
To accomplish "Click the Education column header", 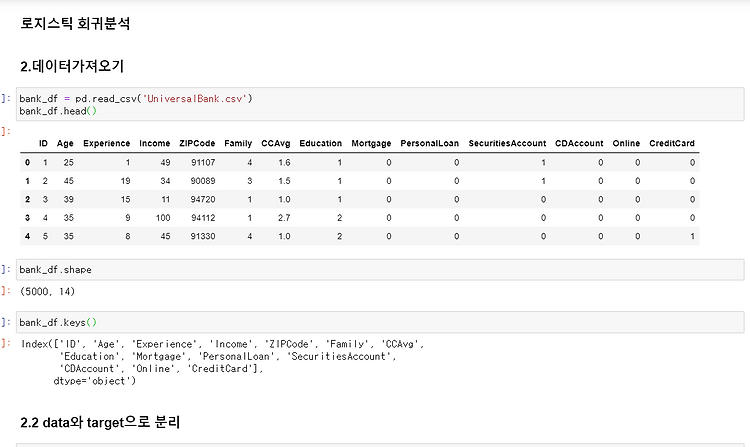I will [x=320, y=143].
